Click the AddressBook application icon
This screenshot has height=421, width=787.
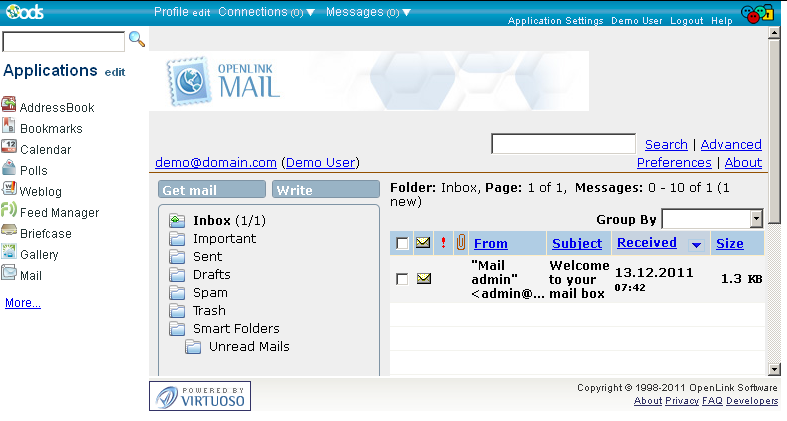click(9, 107)
